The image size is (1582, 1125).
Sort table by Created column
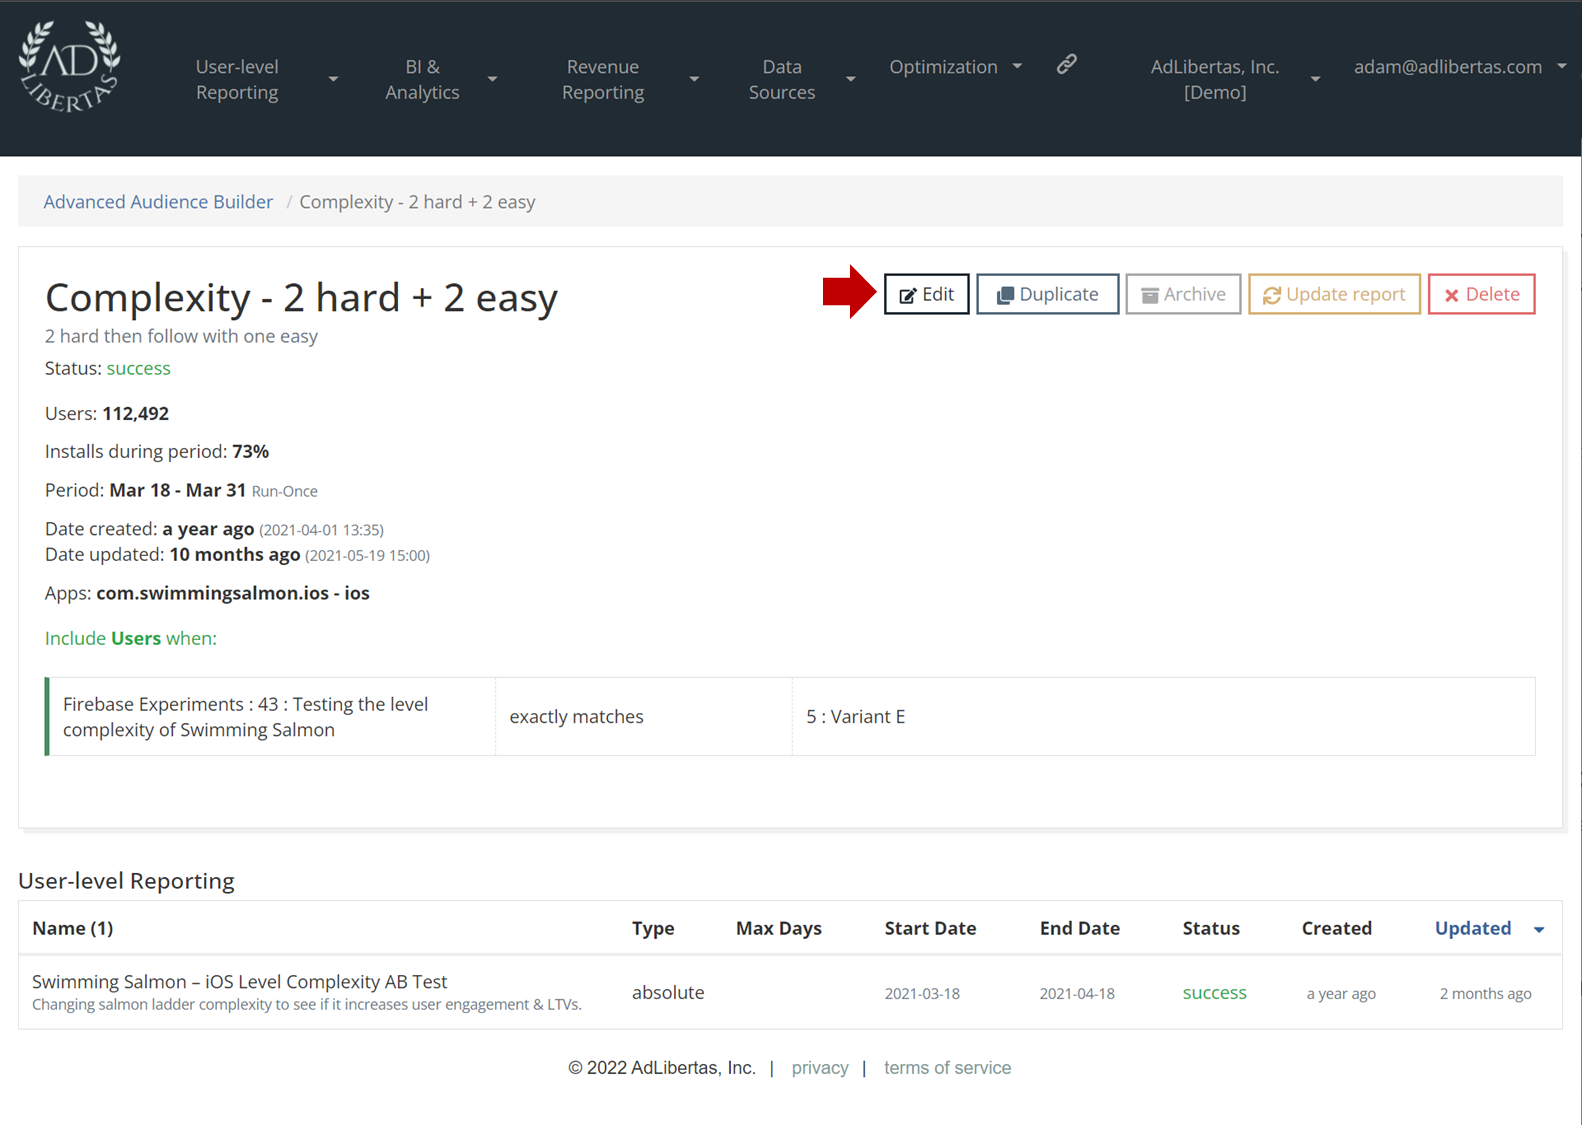1336,928
